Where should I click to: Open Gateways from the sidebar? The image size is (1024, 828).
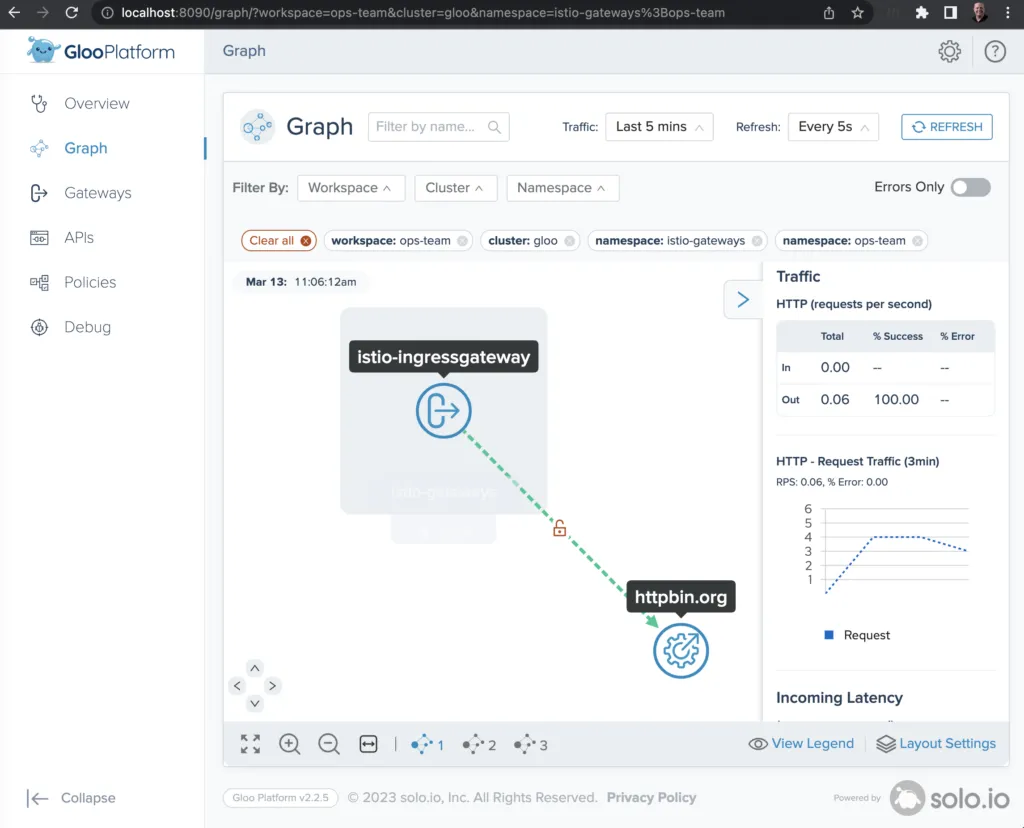click(x=97, y=193)
